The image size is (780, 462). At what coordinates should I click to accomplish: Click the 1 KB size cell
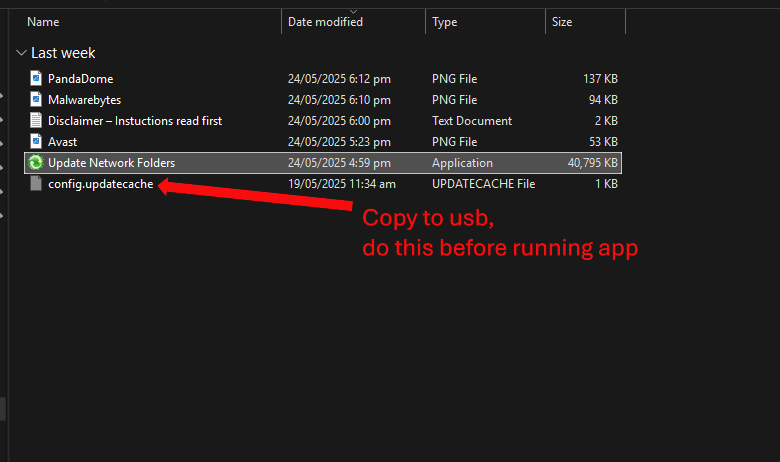606,184
